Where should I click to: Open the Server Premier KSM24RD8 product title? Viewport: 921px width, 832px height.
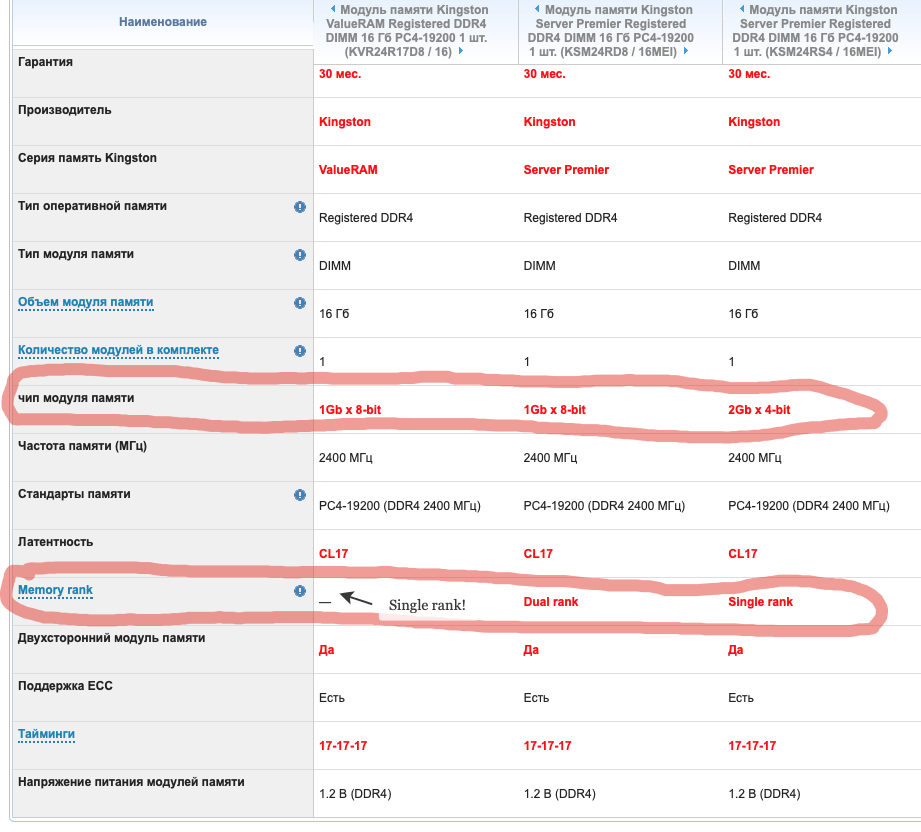pos(611,31)
